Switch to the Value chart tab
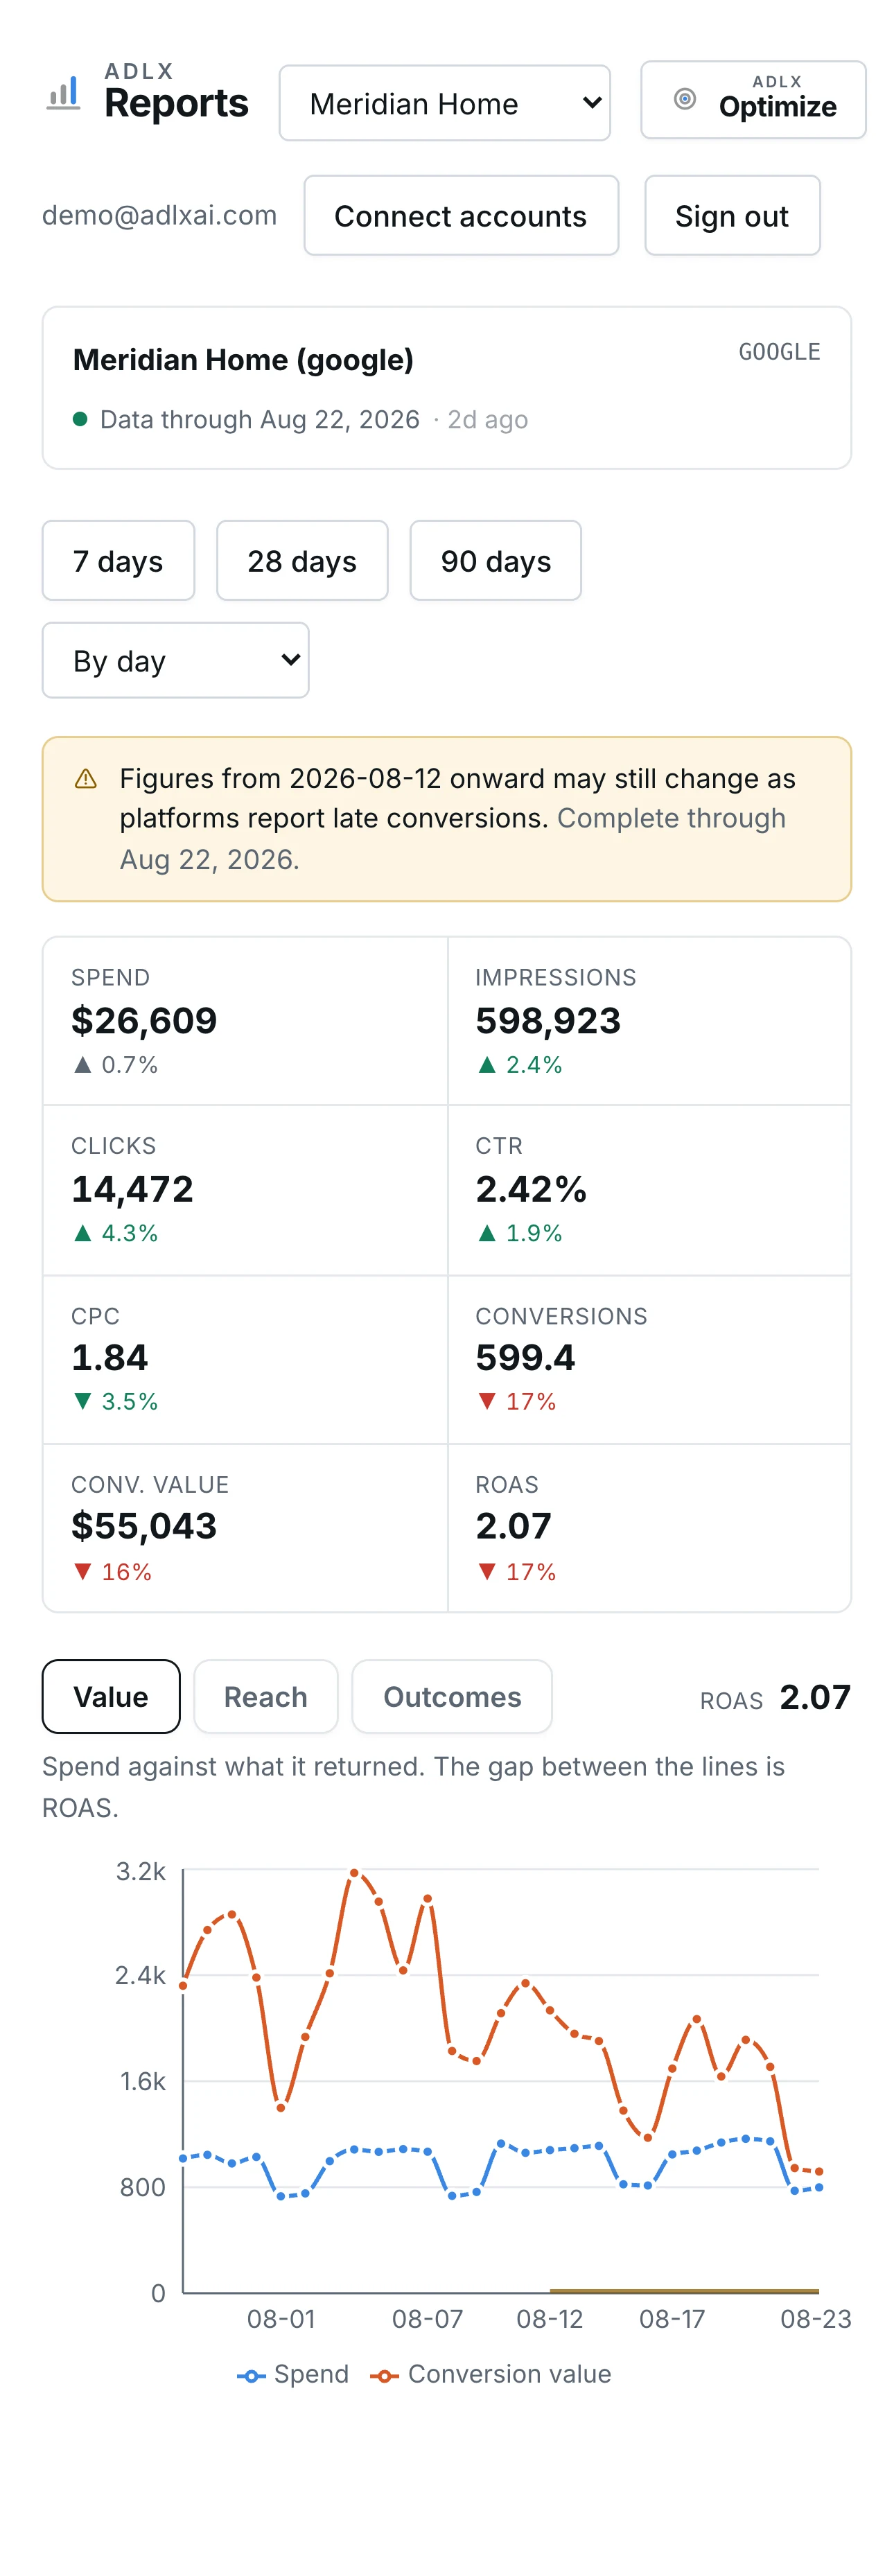894x2576 pixels. click(111, 1697)
